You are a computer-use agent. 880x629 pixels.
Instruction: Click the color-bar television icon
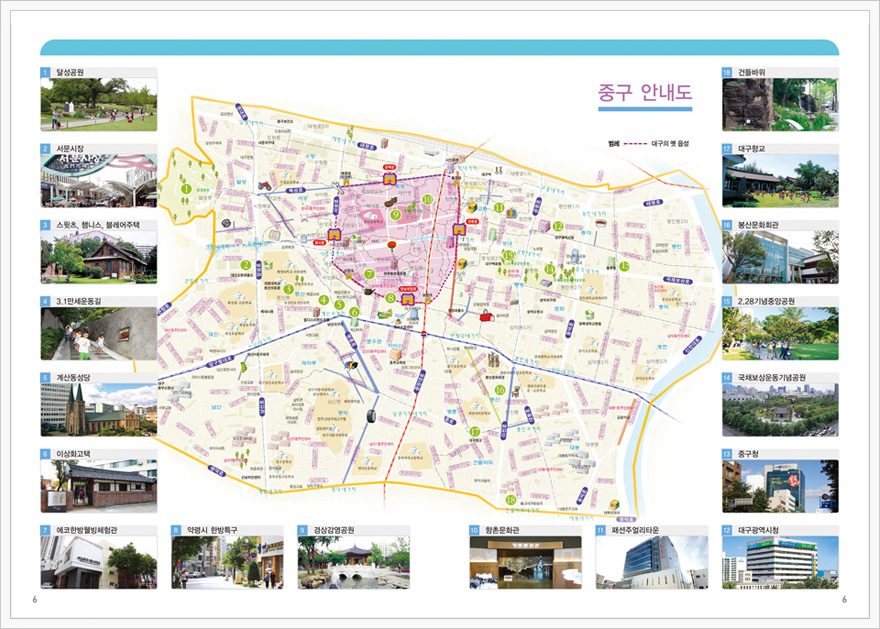pos(511,213)
